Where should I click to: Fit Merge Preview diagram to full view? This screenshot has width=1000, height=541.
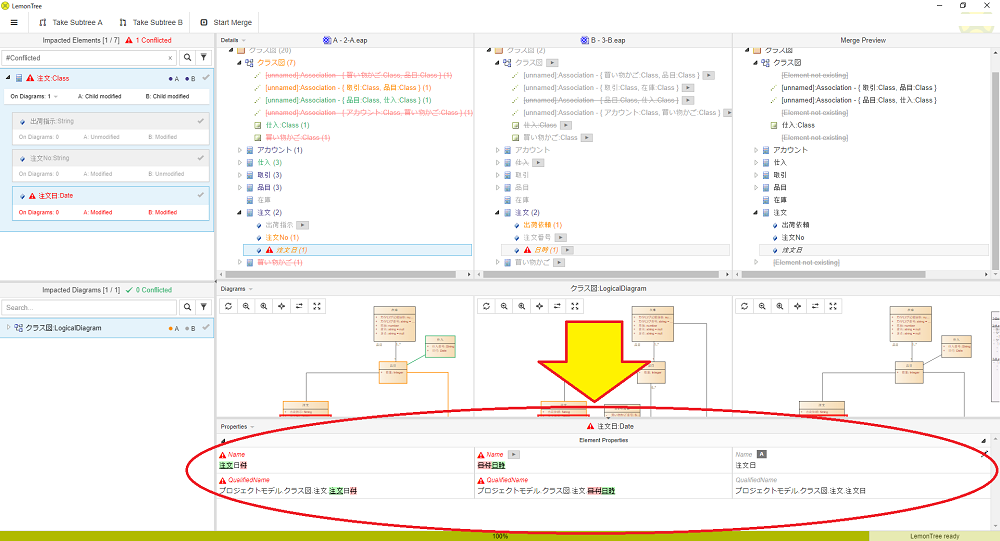[x=833, y=306]
